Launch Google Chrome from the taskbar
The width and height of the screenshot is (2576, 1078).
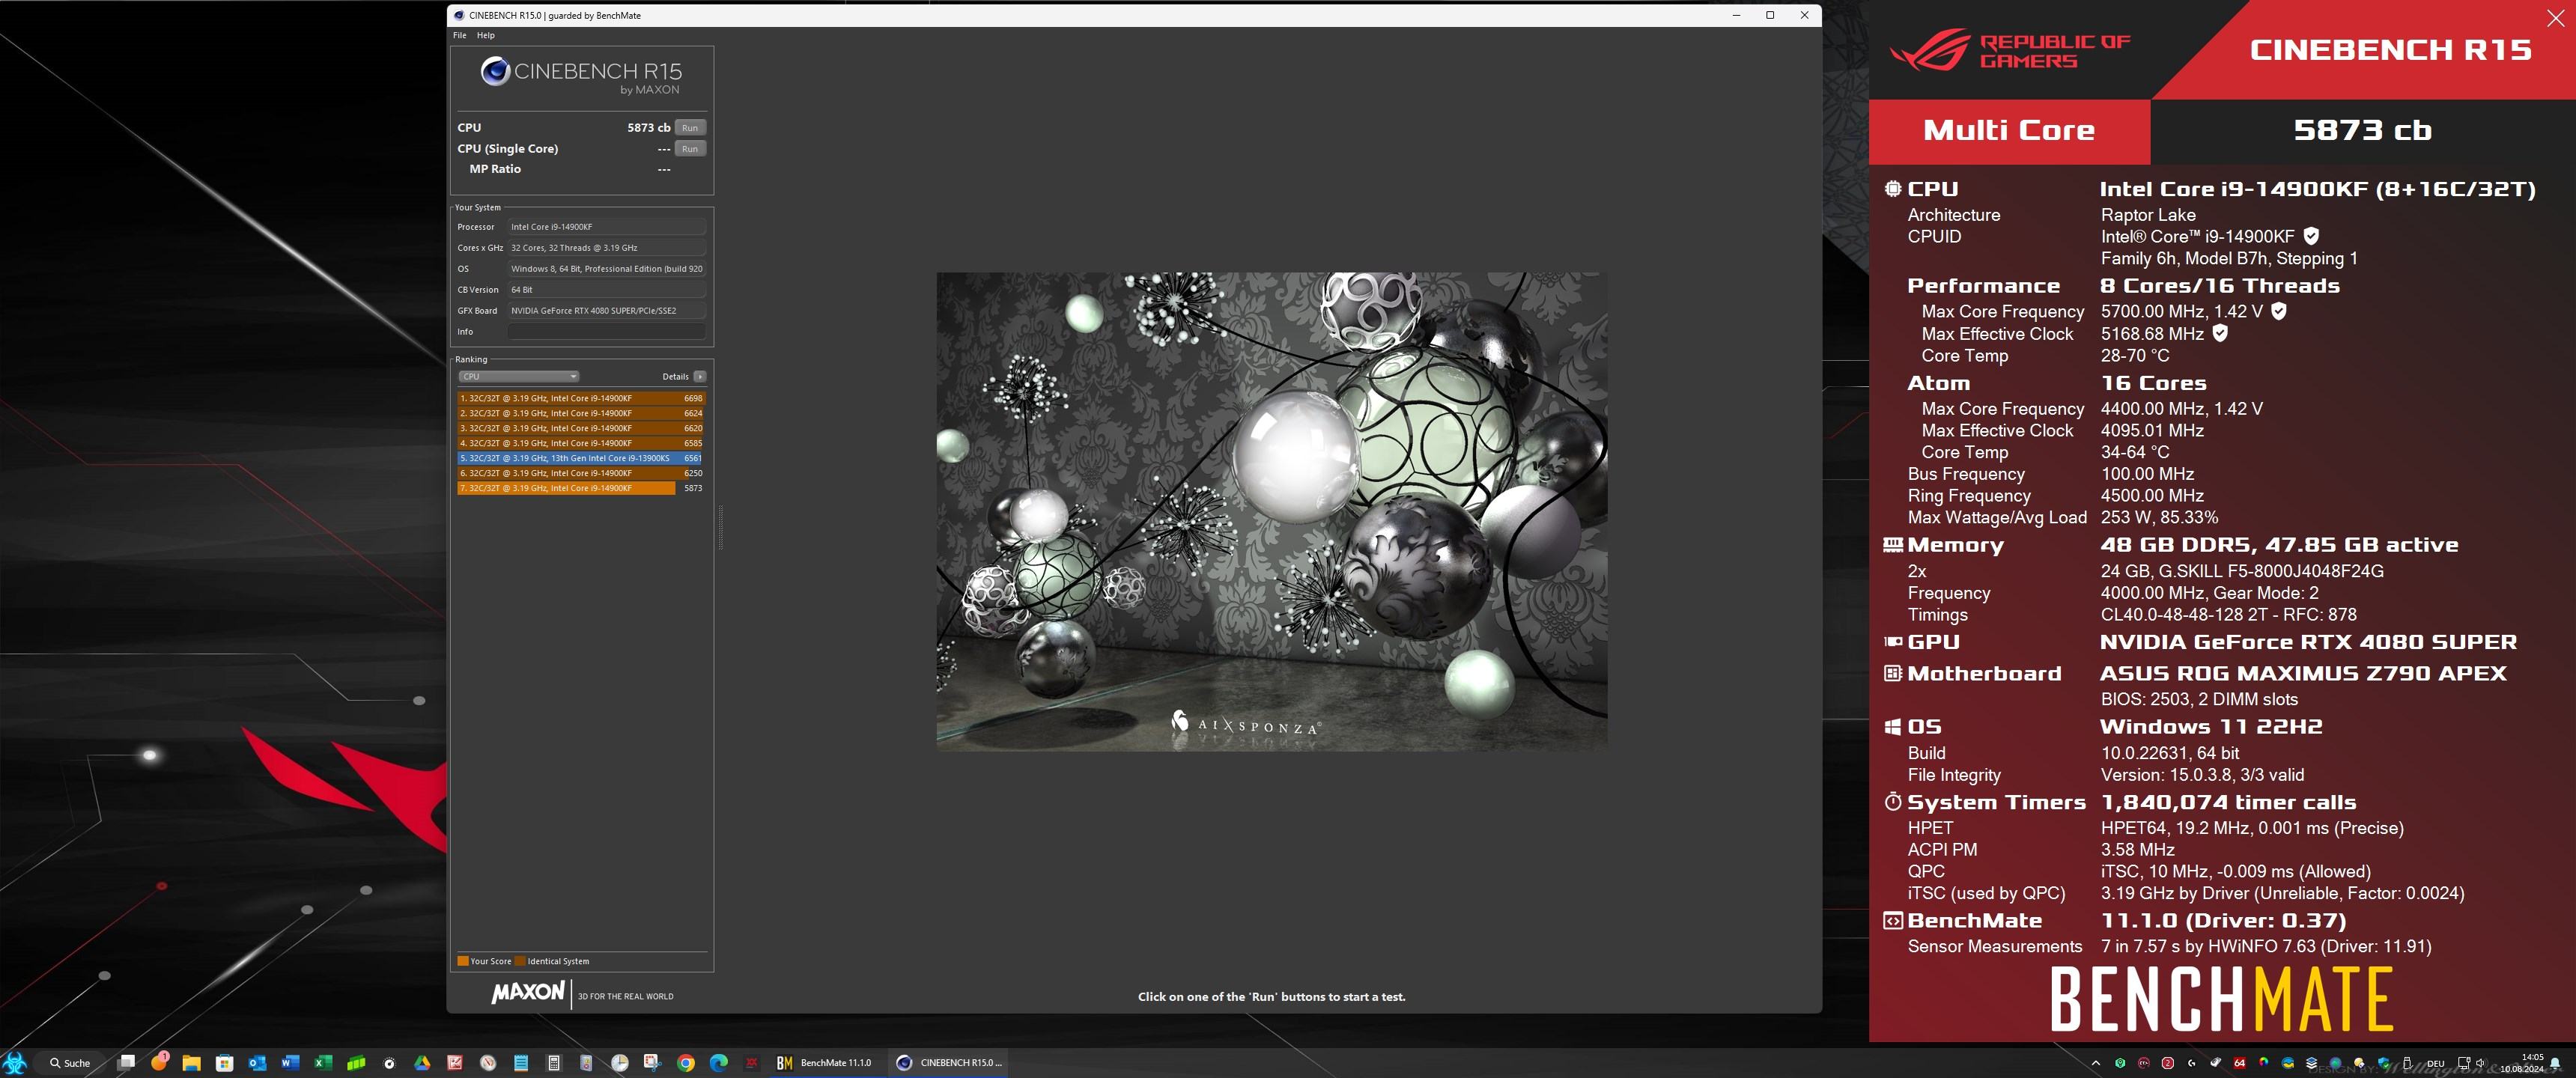click(686, 1063)
